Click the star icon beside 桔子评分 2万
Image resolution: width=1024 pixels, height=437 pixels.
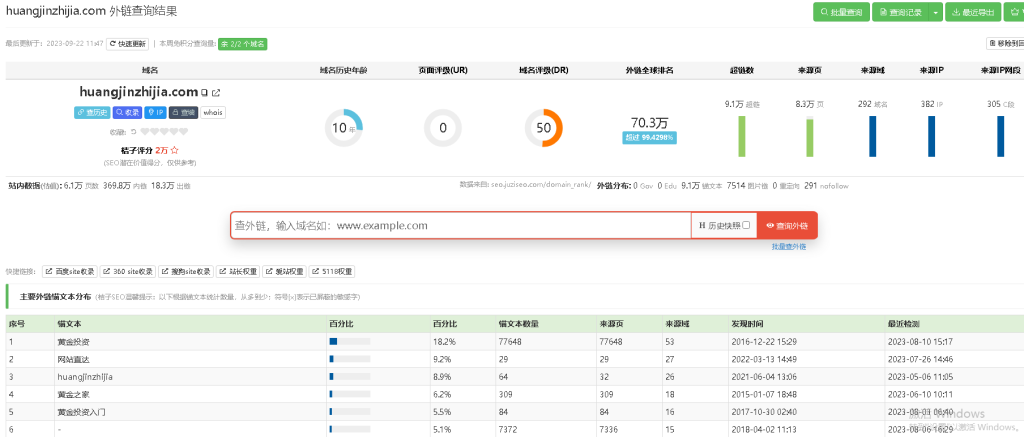point(174,150)
